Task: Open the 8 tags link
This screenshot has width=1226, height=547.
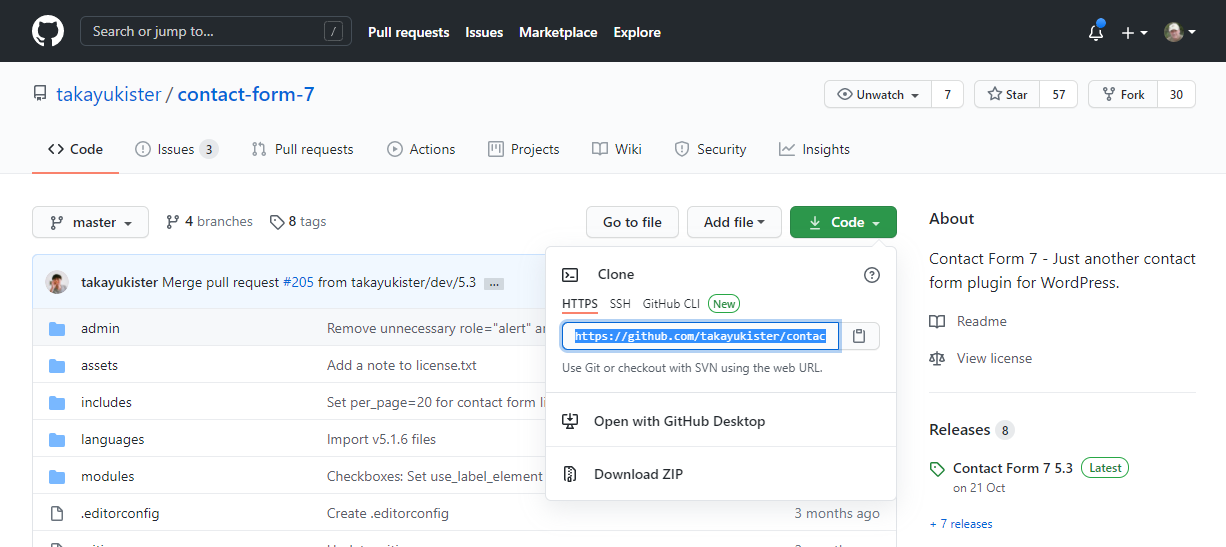Action: pos(298,222)
